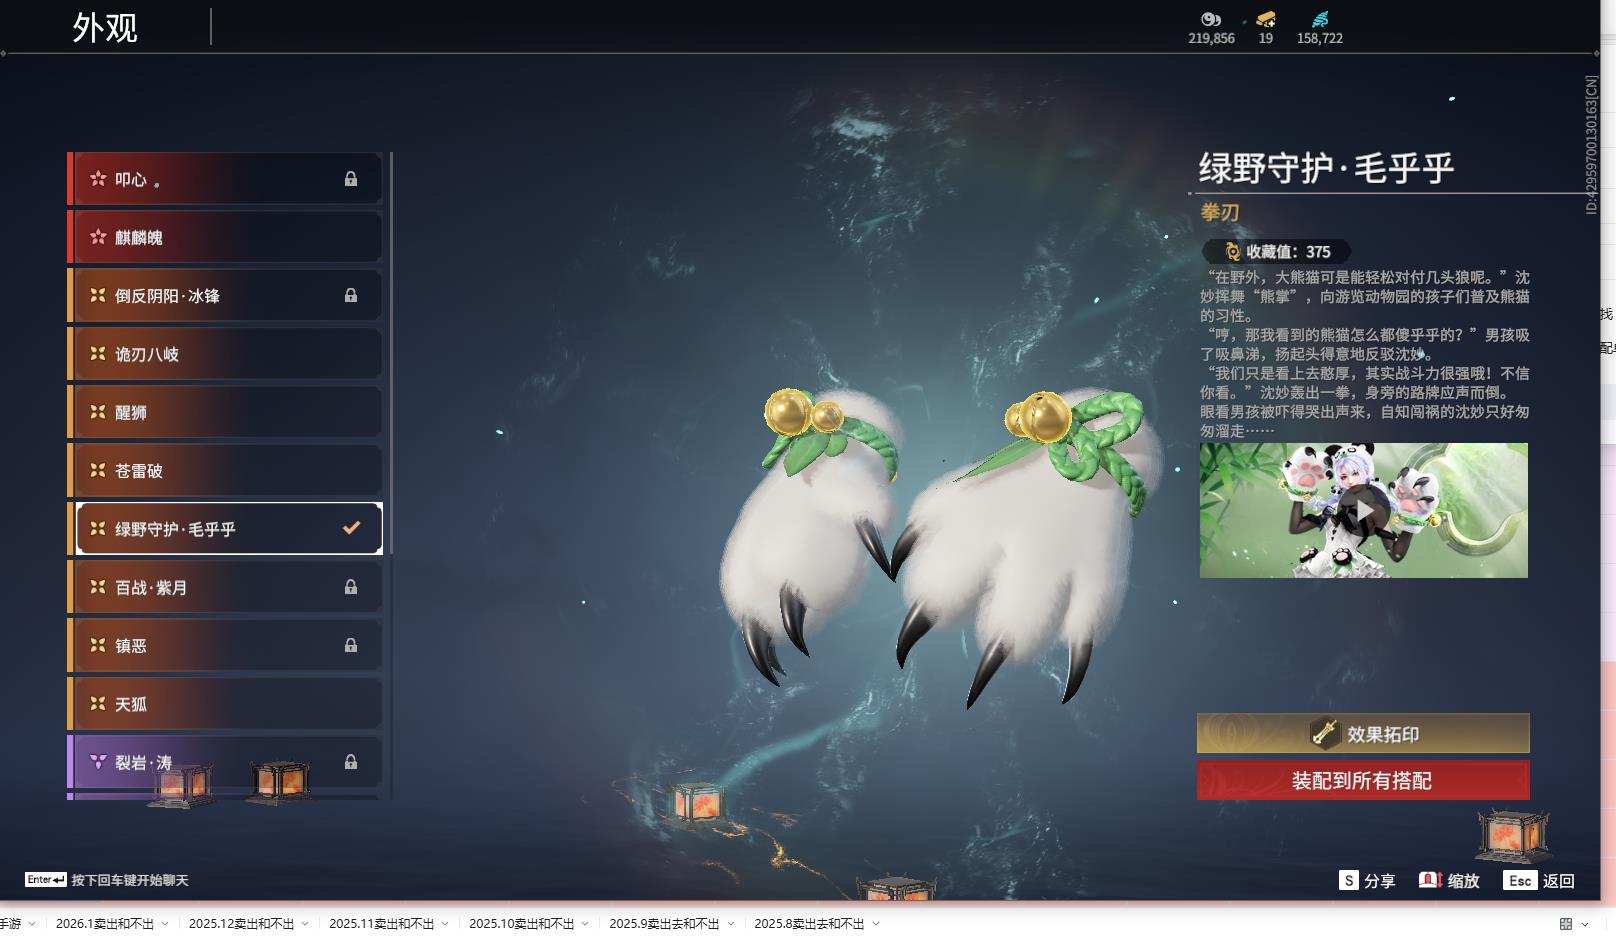Click the grid view icon in spreadsheet bar
Image resolution: width=1616 pixels, height=939 pixels.
[1566, 924]
